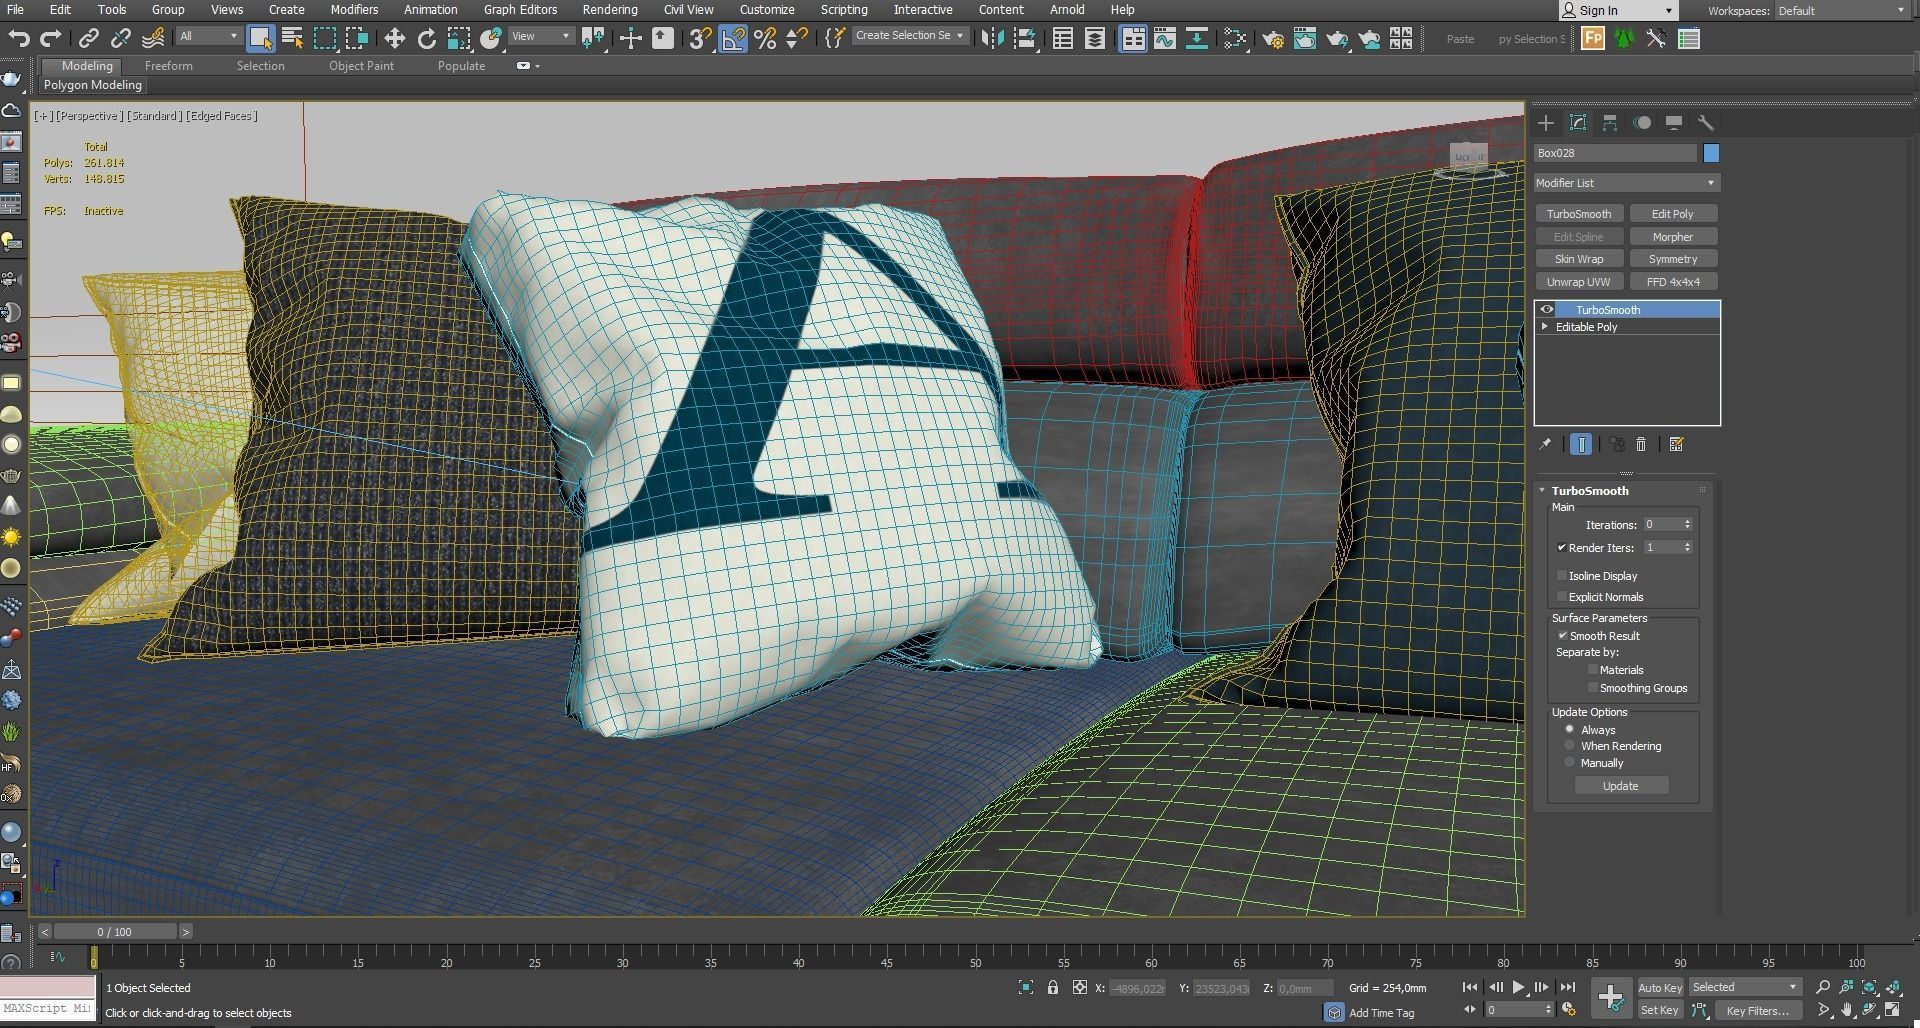Open the selection filter All dropdown

[x=208, y=36]
